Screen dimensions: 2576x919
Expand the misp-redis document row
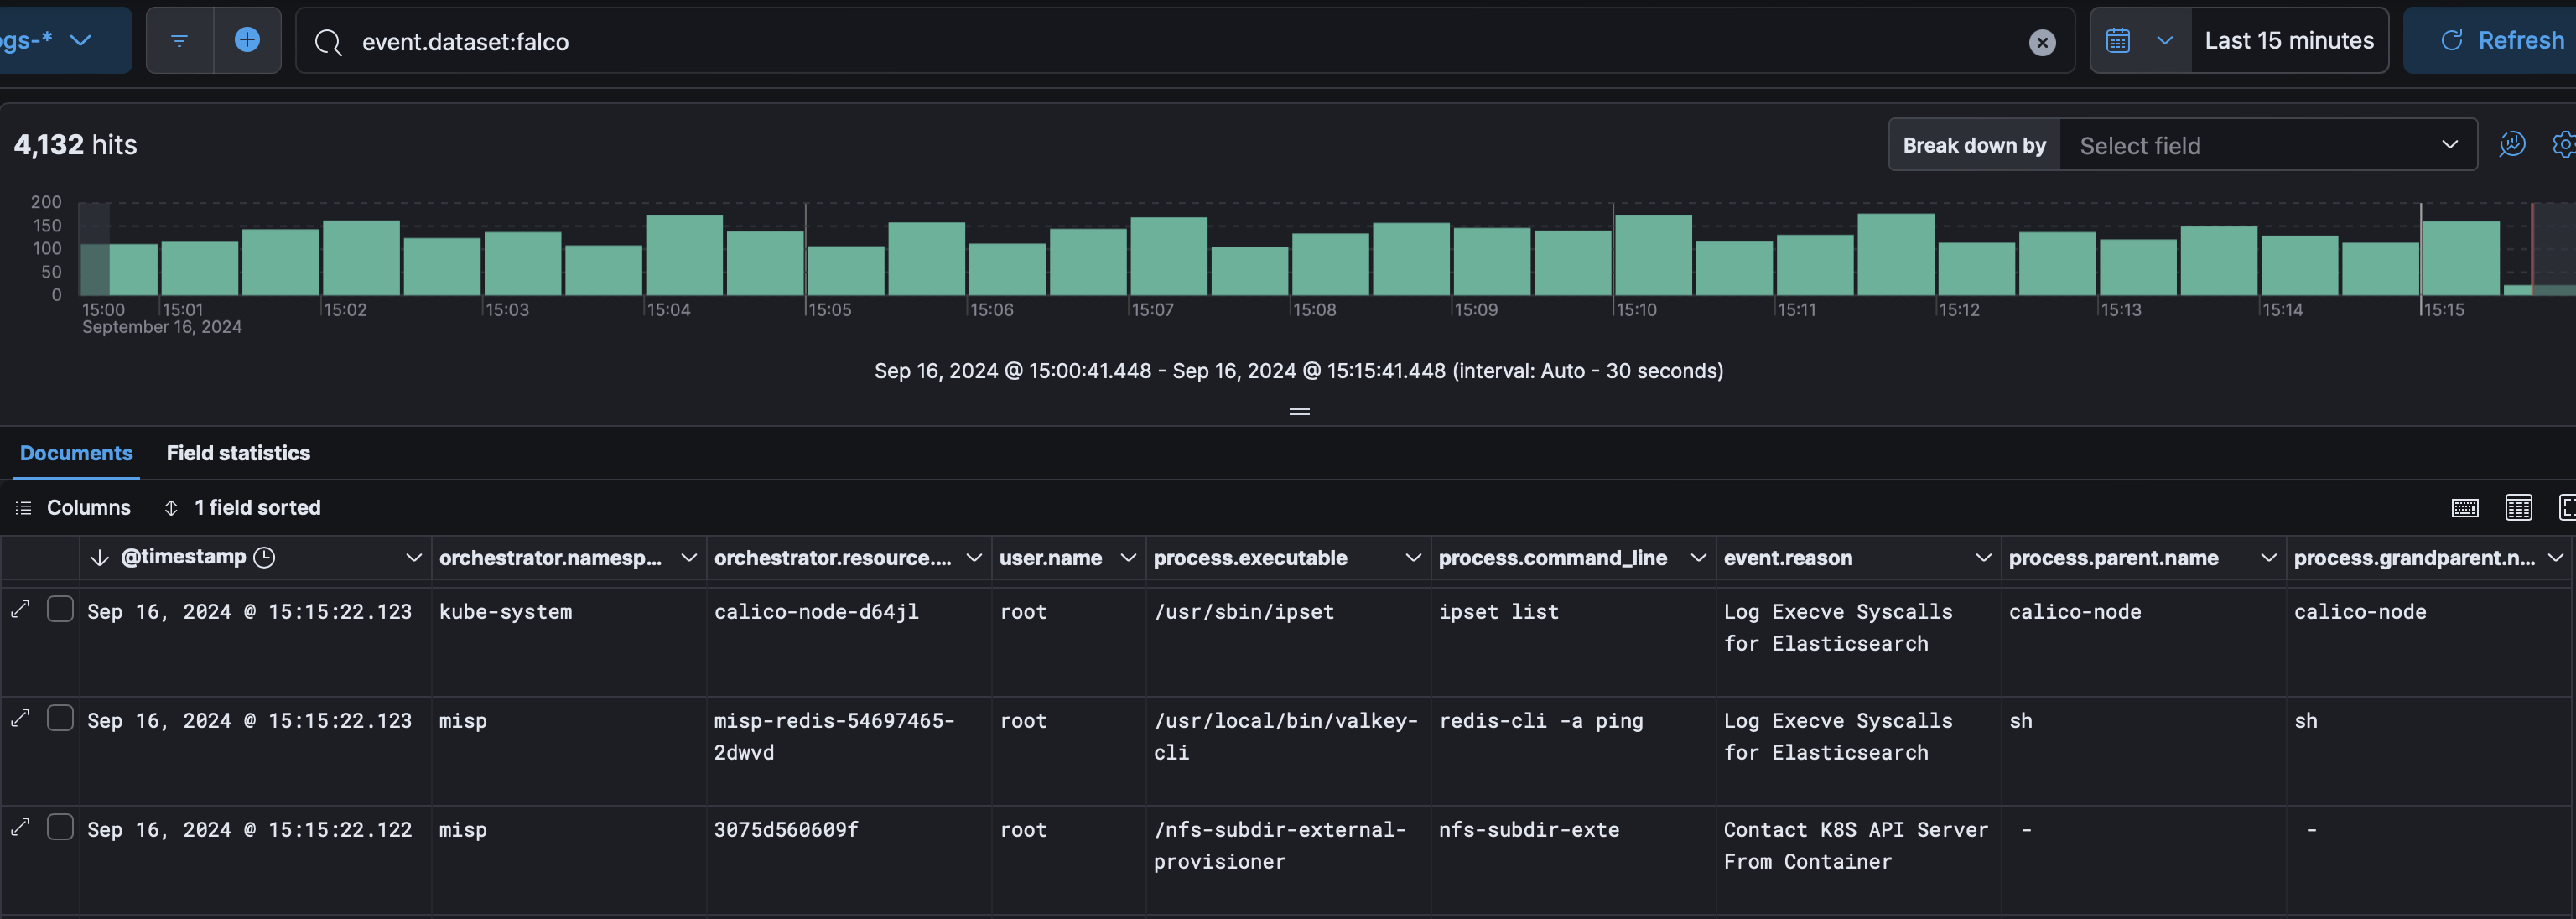click(x=20, y=718)
